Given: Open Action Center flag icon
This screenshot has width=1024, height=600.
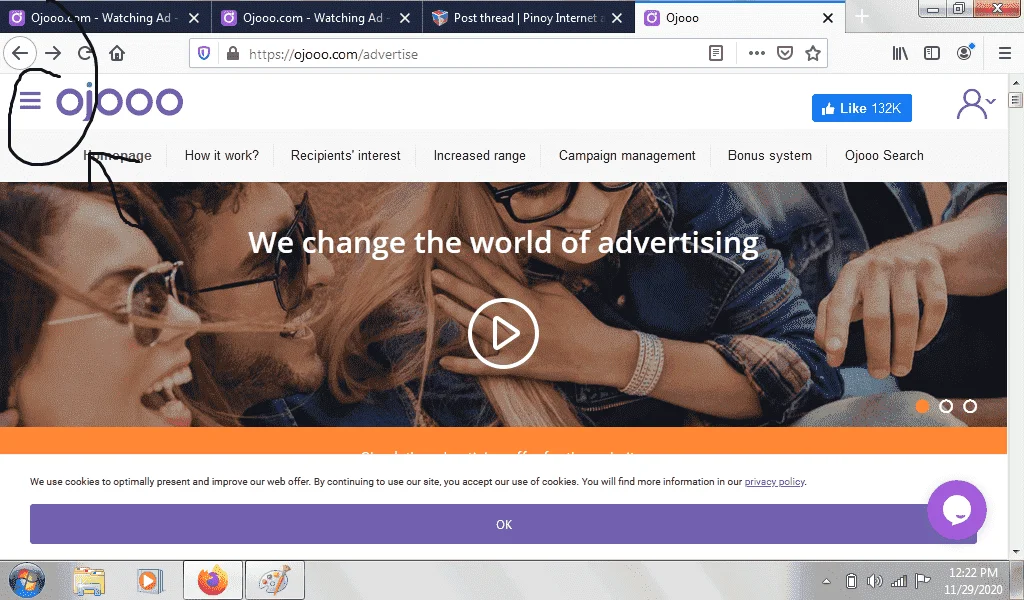Looking at the screenshot, I should 923,580.
